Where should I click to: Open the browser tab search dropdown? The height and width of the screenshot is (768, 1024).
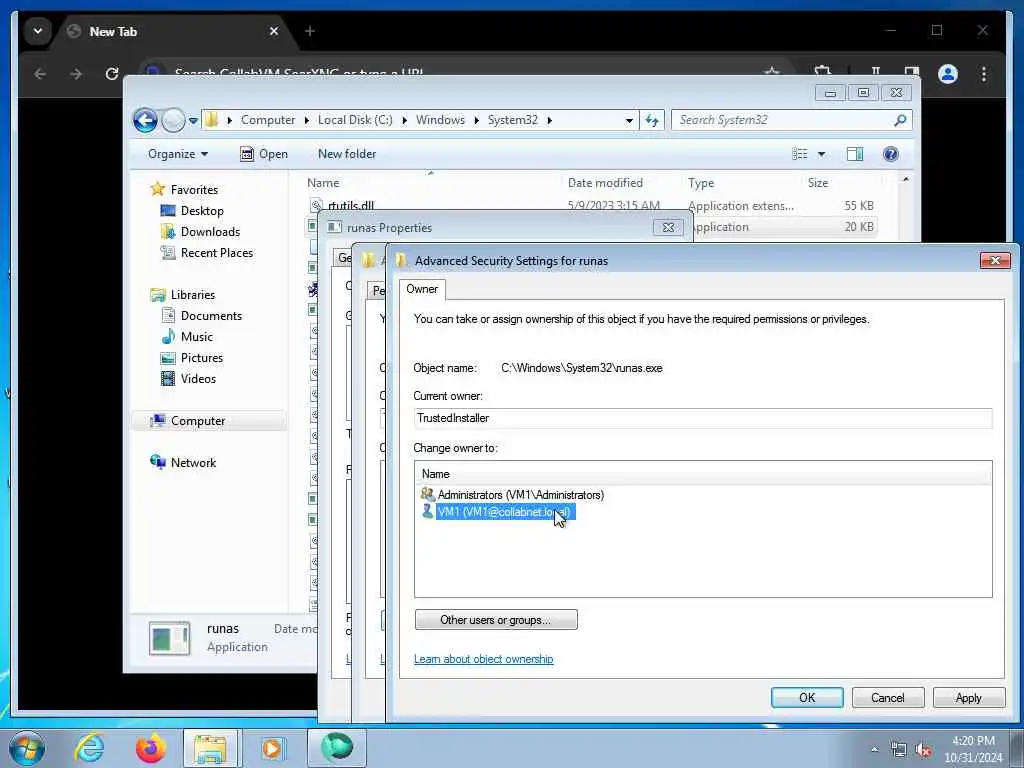[x=38, y=31]
